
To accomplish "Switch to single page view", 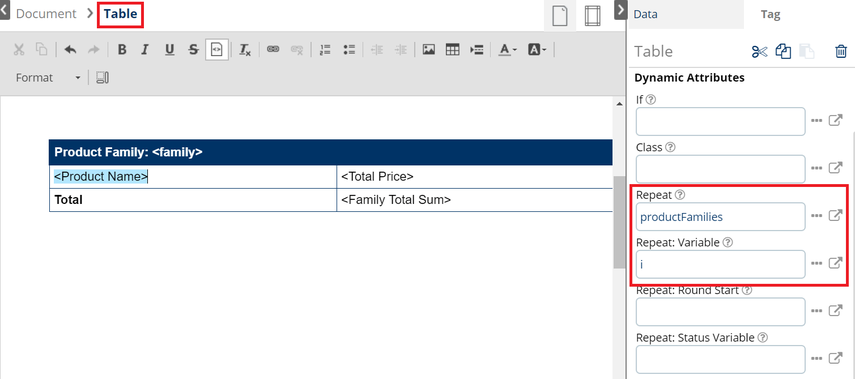I will tap(560, 15).
